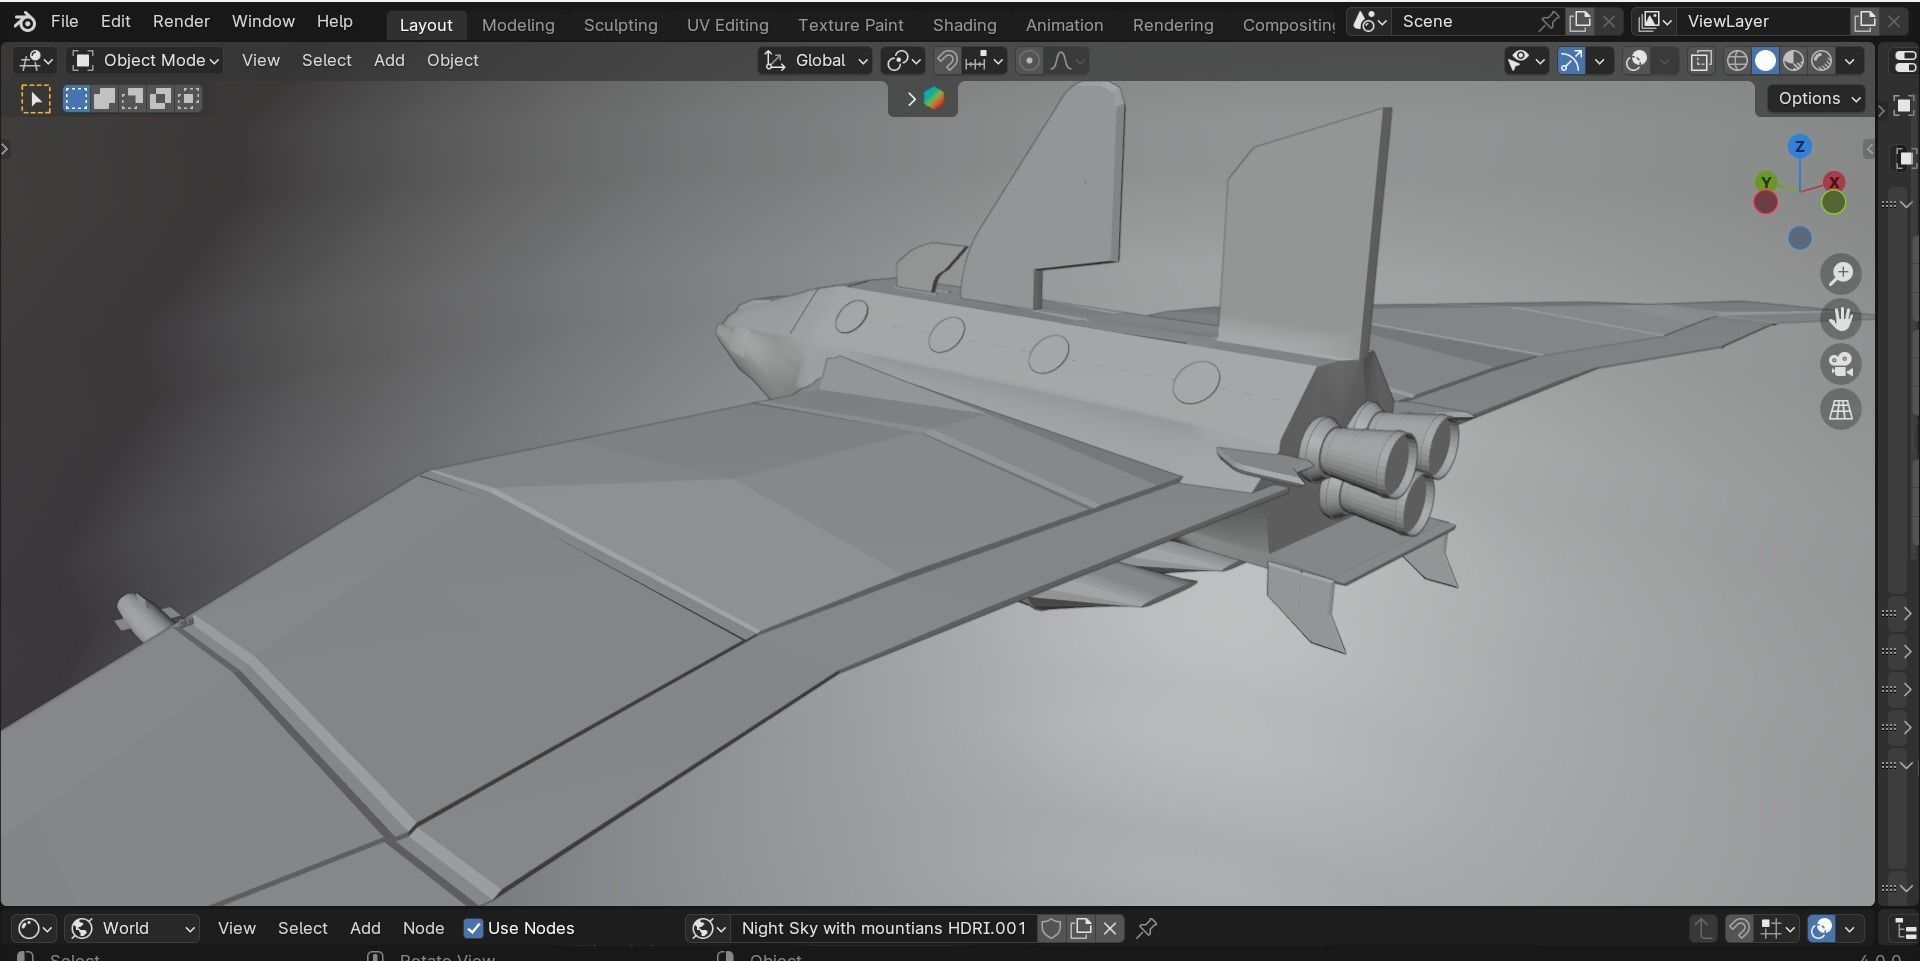Open the Edit menu

coord(115,21)
